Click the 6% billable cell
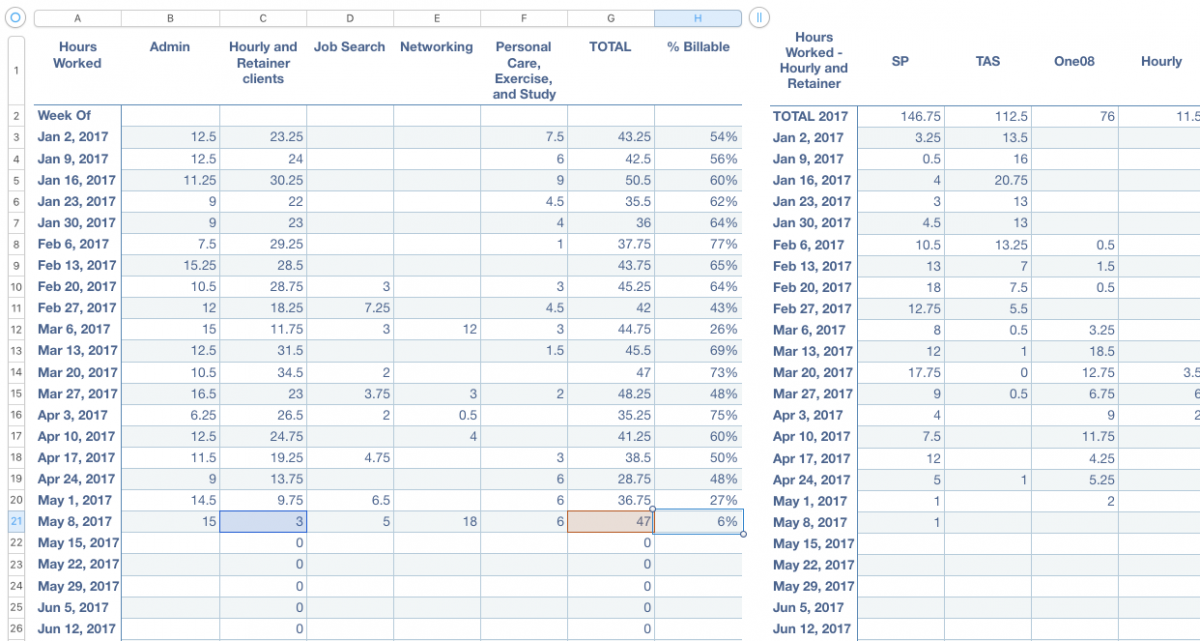 [698, 521]
